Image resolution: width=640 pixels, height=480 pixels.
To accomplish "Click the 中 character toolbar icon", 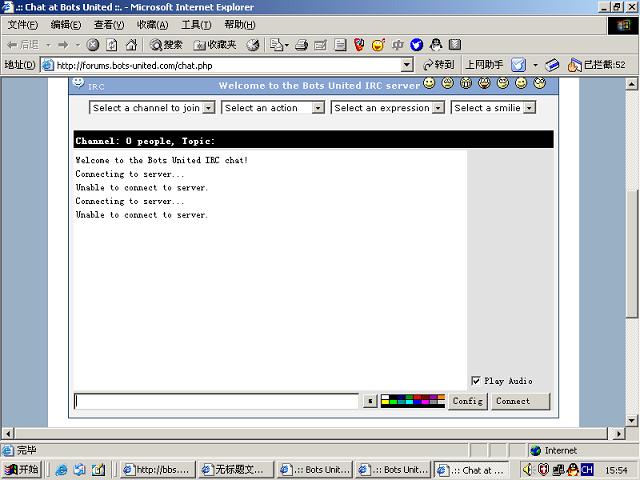I will pos(398,45).
